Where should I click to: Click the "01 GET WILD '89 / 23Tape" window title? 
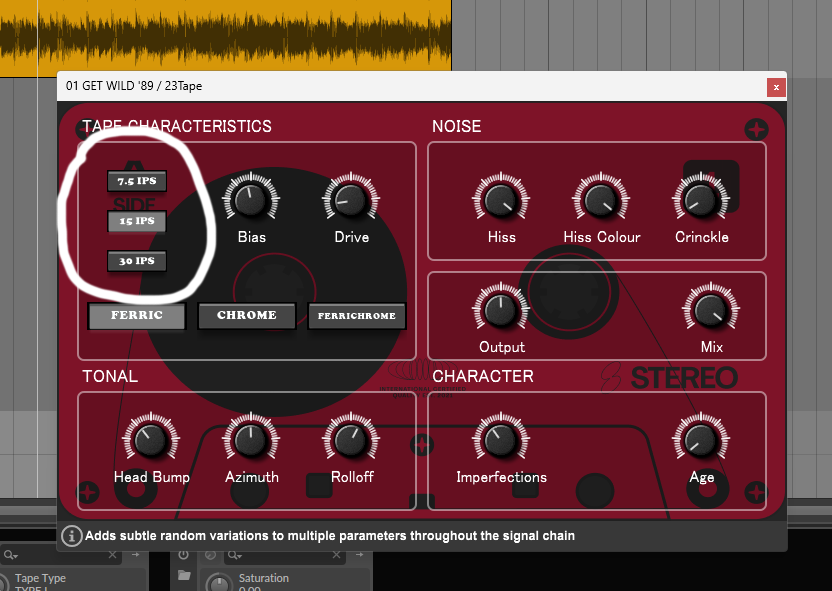pos(134,86)
